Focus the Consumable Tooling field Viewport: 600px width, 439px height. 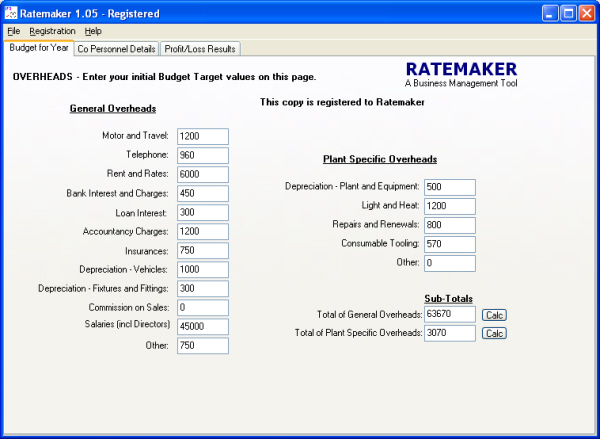pos(449,244)
